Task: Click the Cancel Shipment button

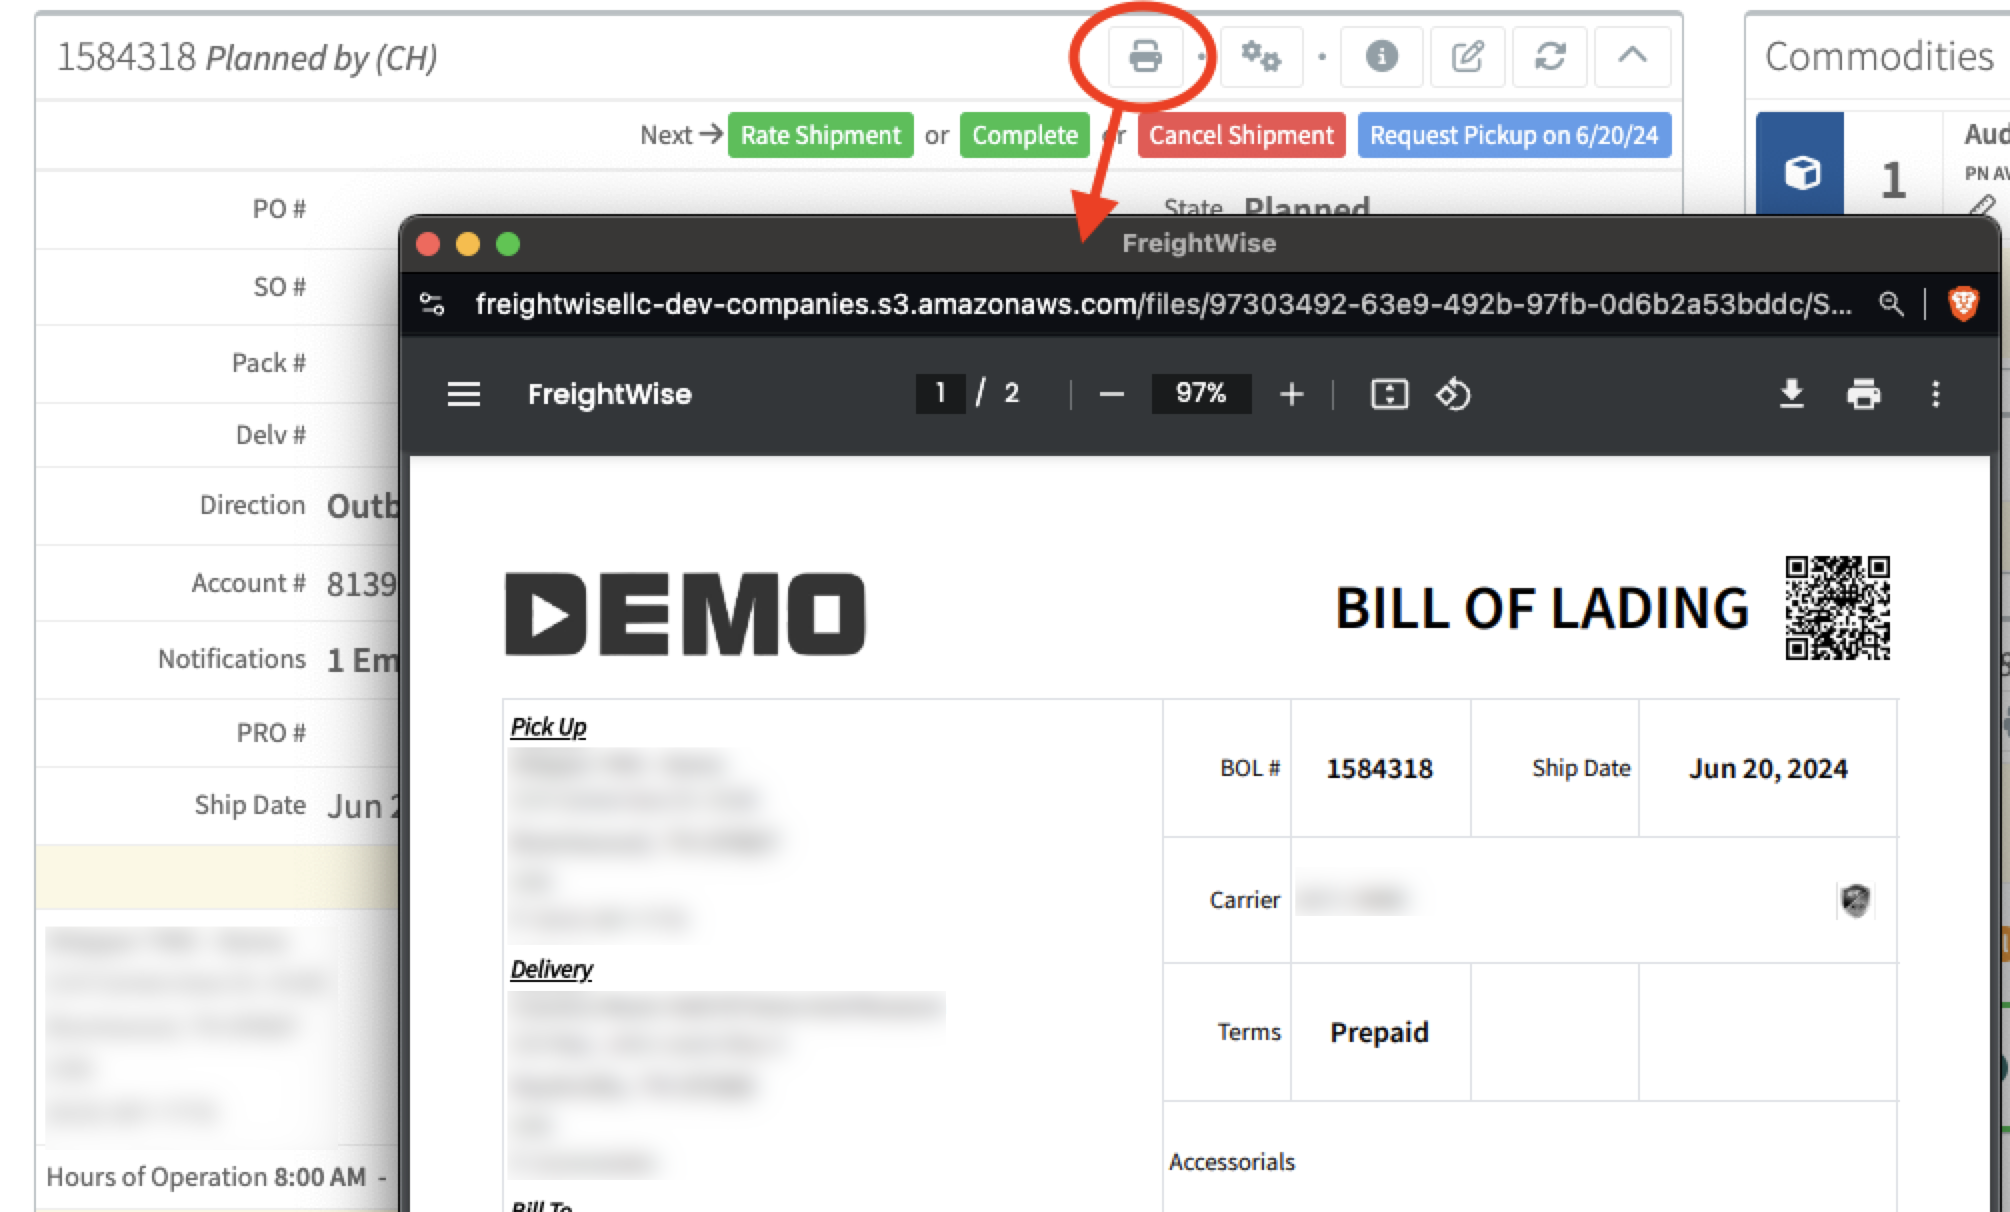Action: tap(1240, 135)
